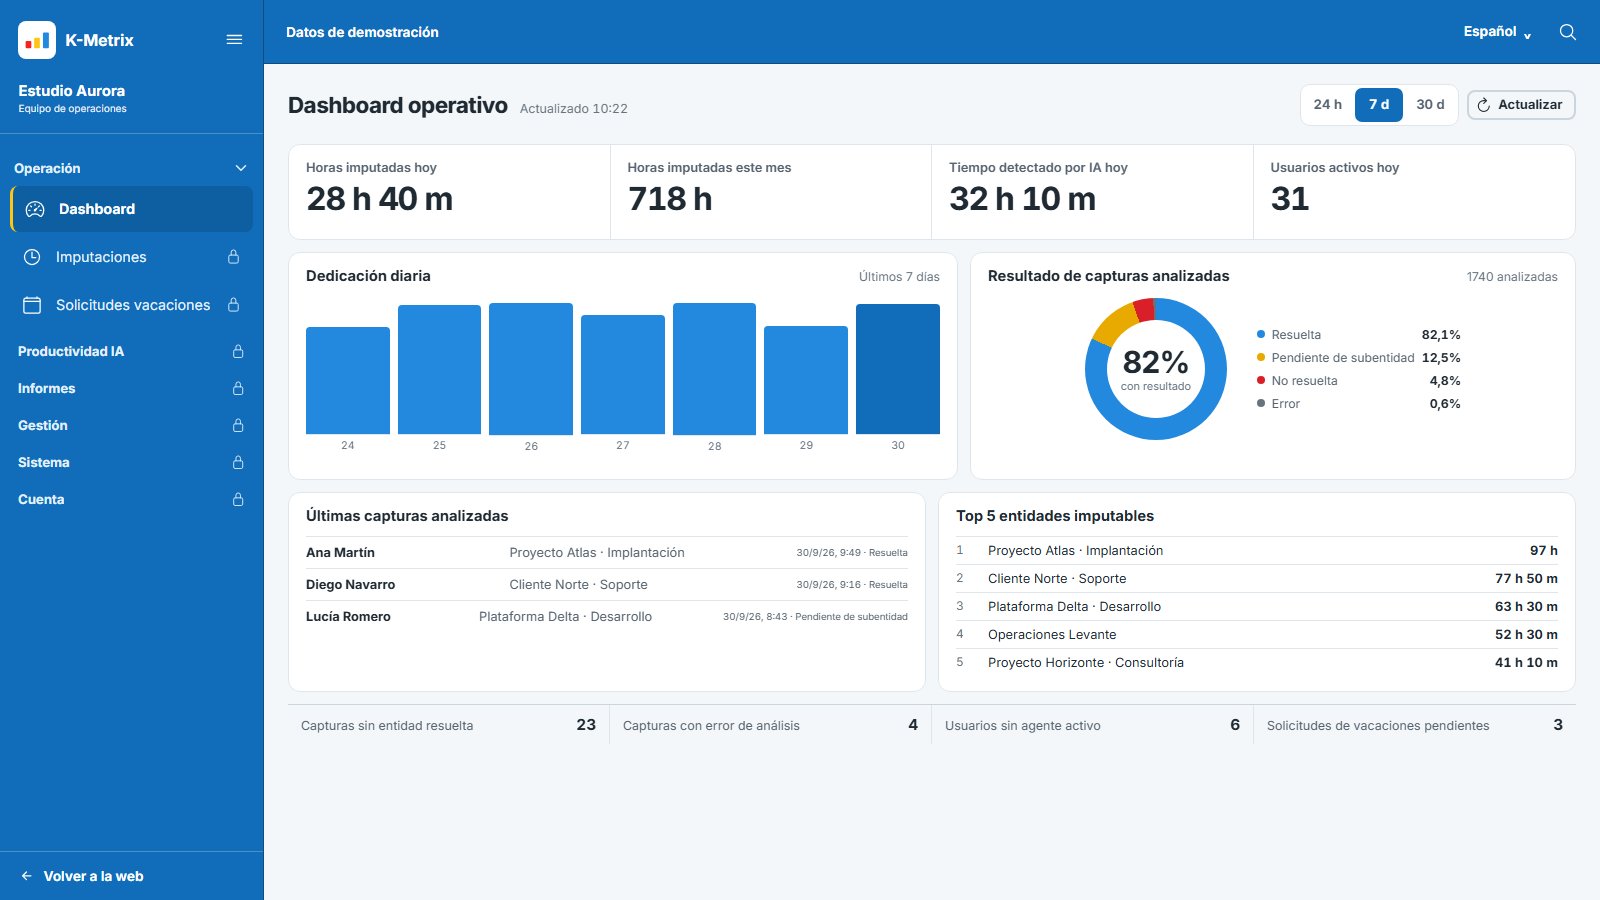Click the lock icon beside Imputaciones
1600x900 pixels.
pos(233,257)
